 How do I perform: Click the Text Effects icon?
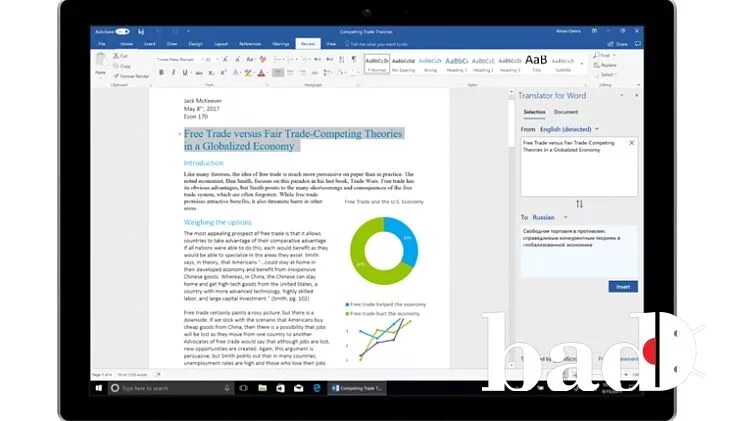point(235,73)
